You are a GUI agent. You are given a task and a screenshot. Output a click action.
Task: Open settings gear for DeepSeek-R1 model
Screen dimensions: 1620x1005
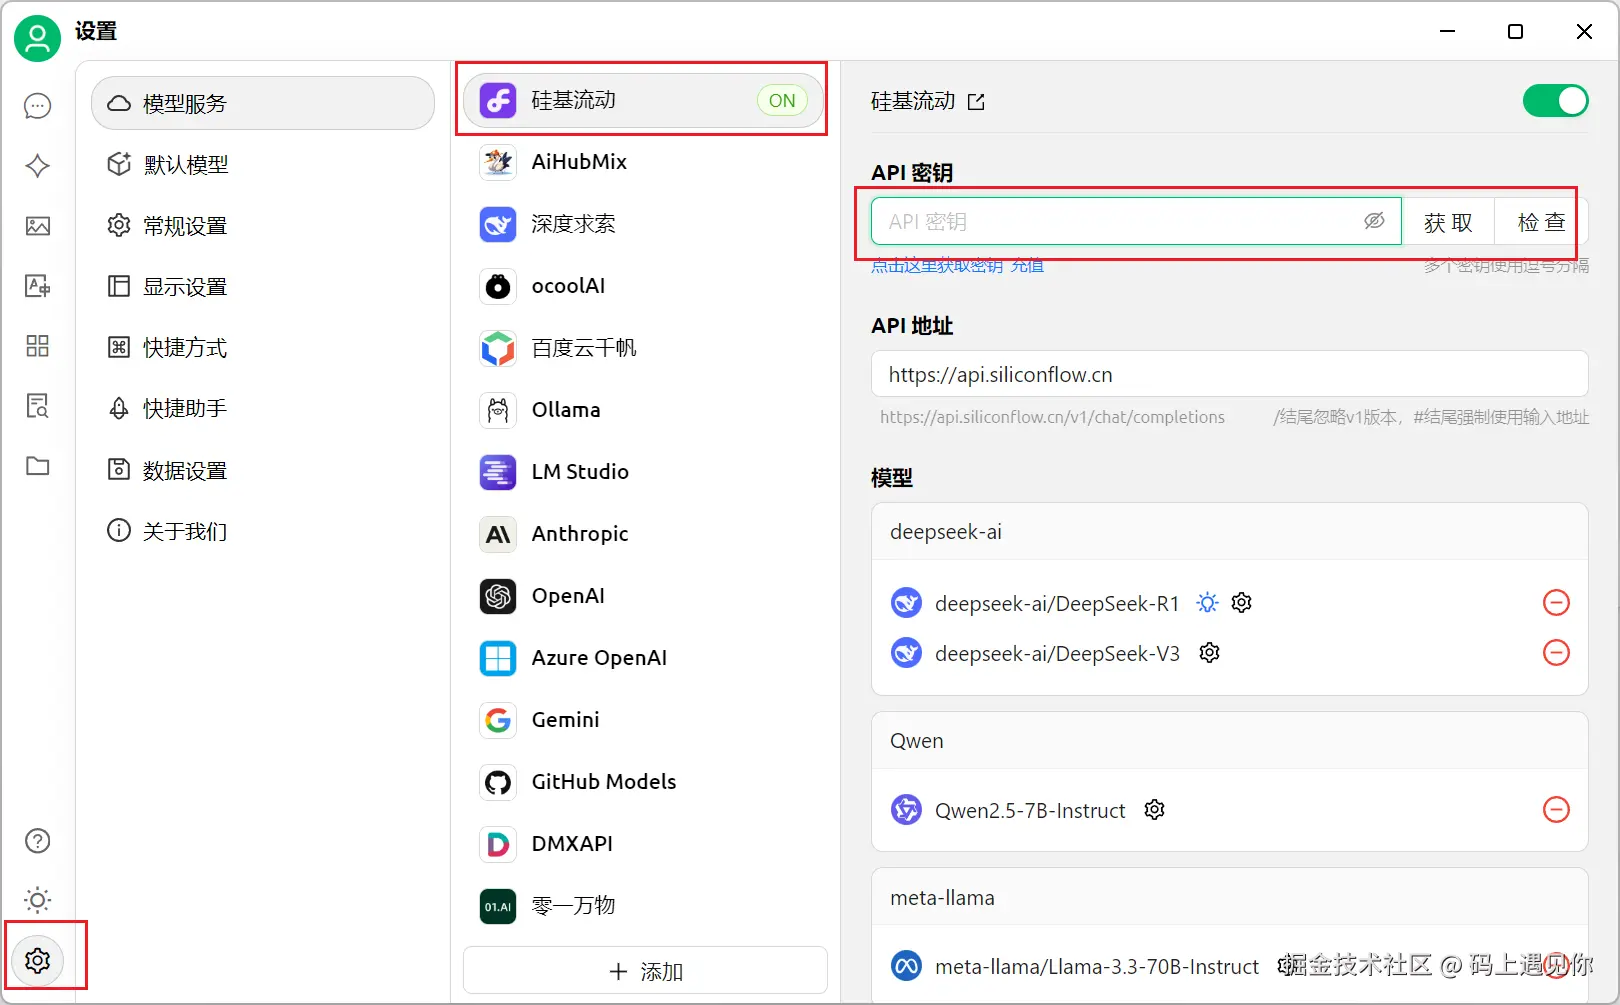(1242, 603)
